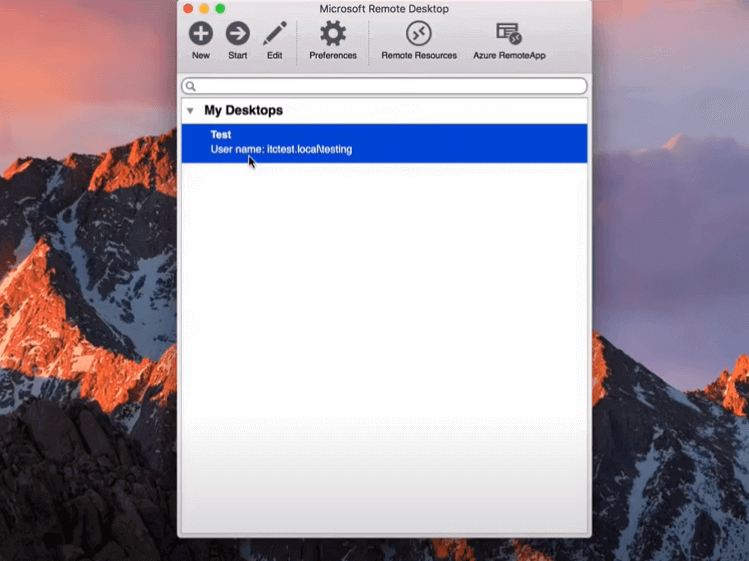Image resolution: width=749 pixels, height=561 pixels.
Task: Open Preferences gear icon
Action: coord(333,33)
